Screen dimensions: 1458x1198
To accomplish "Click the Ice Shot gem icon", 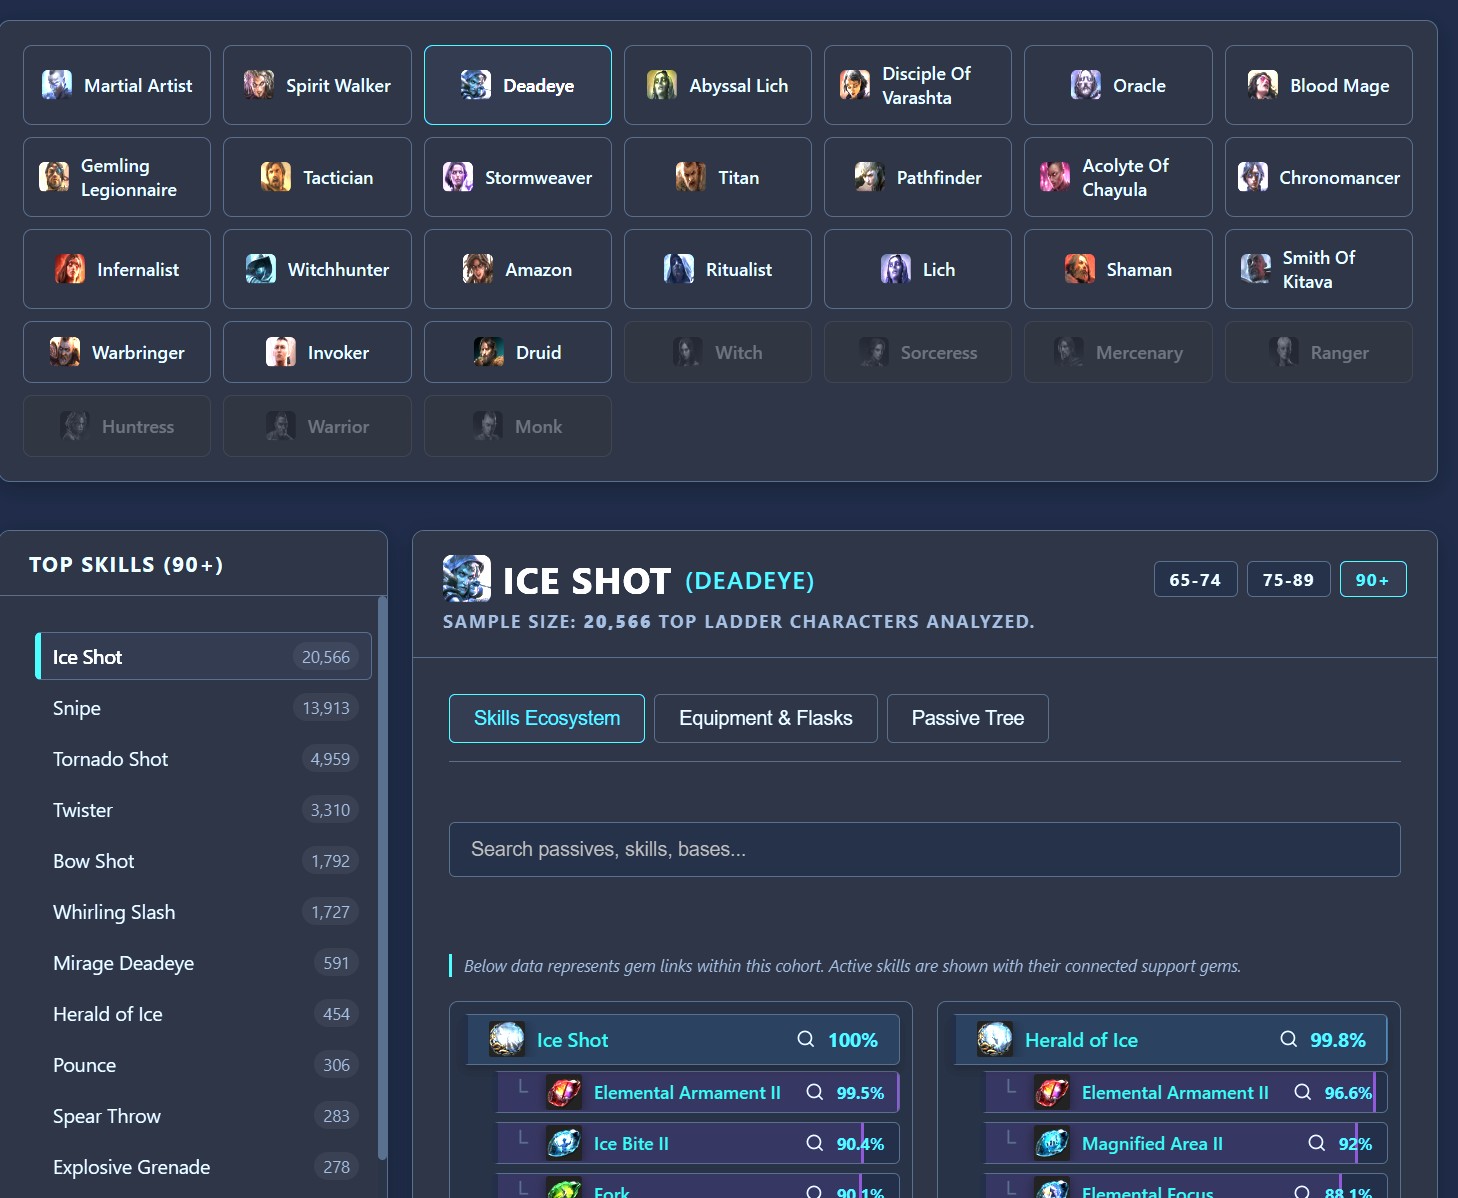I will 507,1039.
